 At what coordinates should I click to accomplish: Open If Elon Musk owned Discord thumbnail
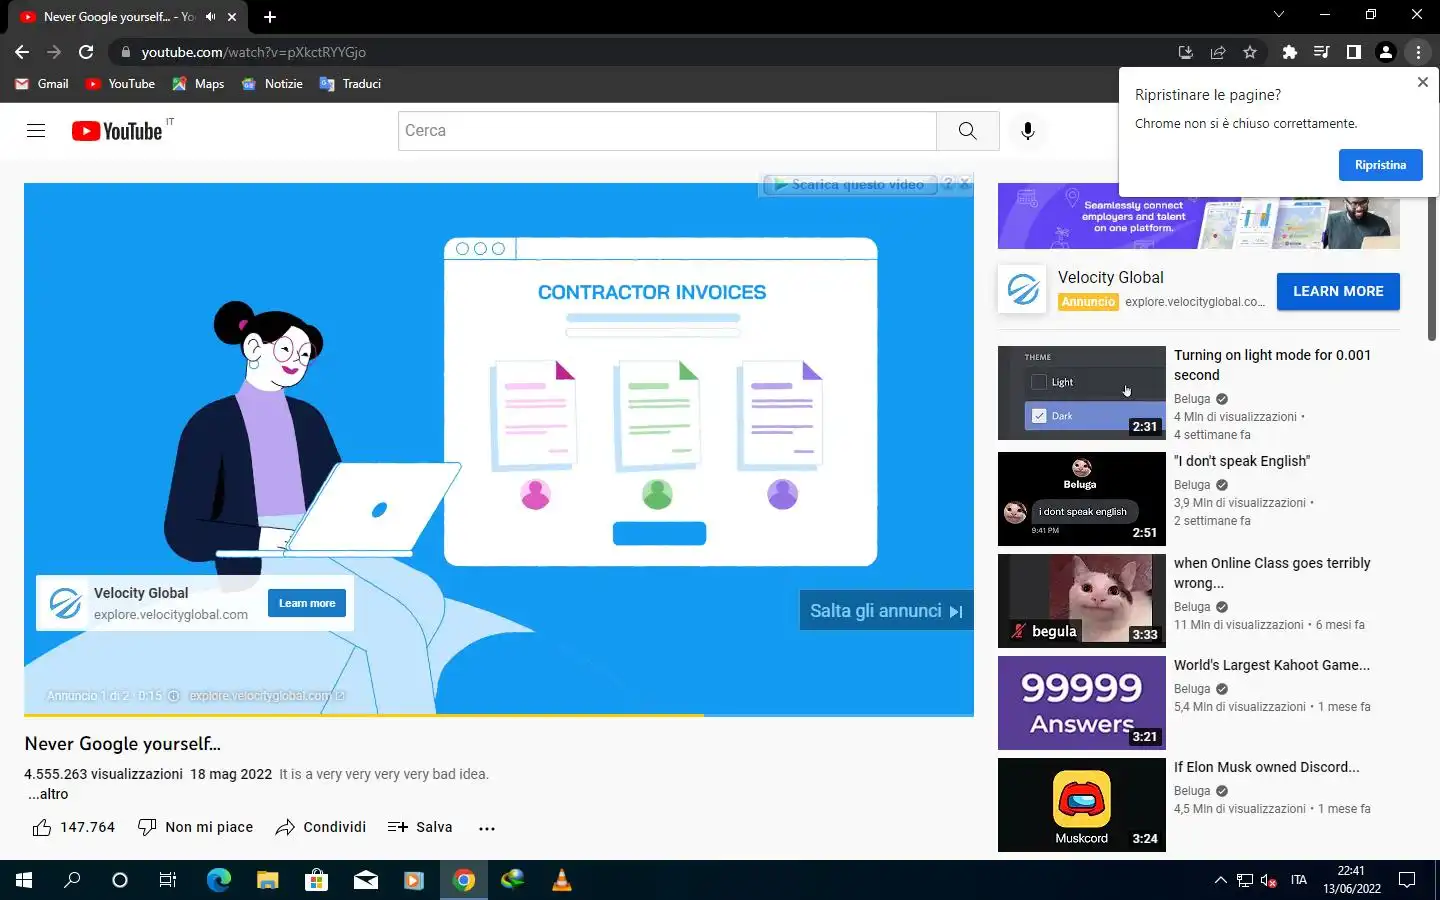[x=1082, y=805]
